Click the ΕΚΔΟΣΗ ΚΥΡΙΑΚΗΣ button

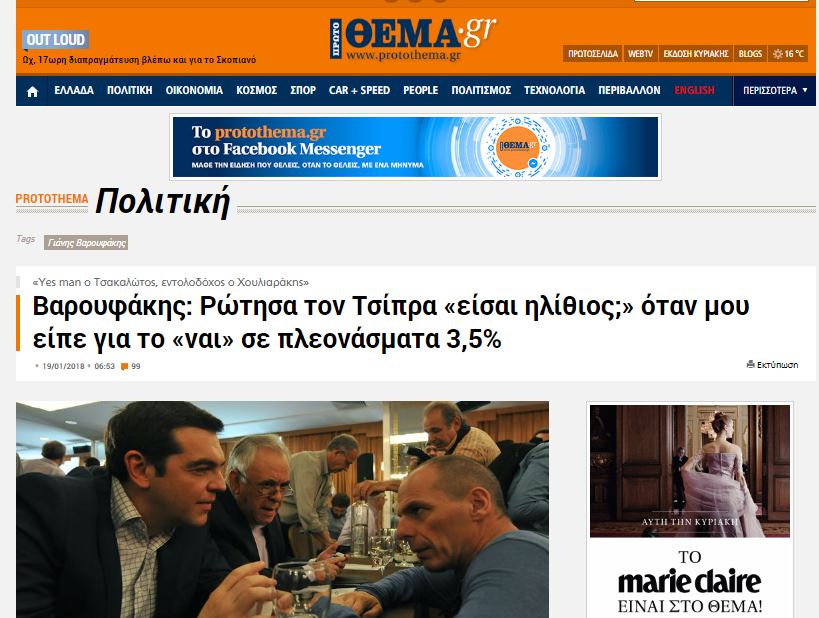pyautogui.click(x=696, y=54)
